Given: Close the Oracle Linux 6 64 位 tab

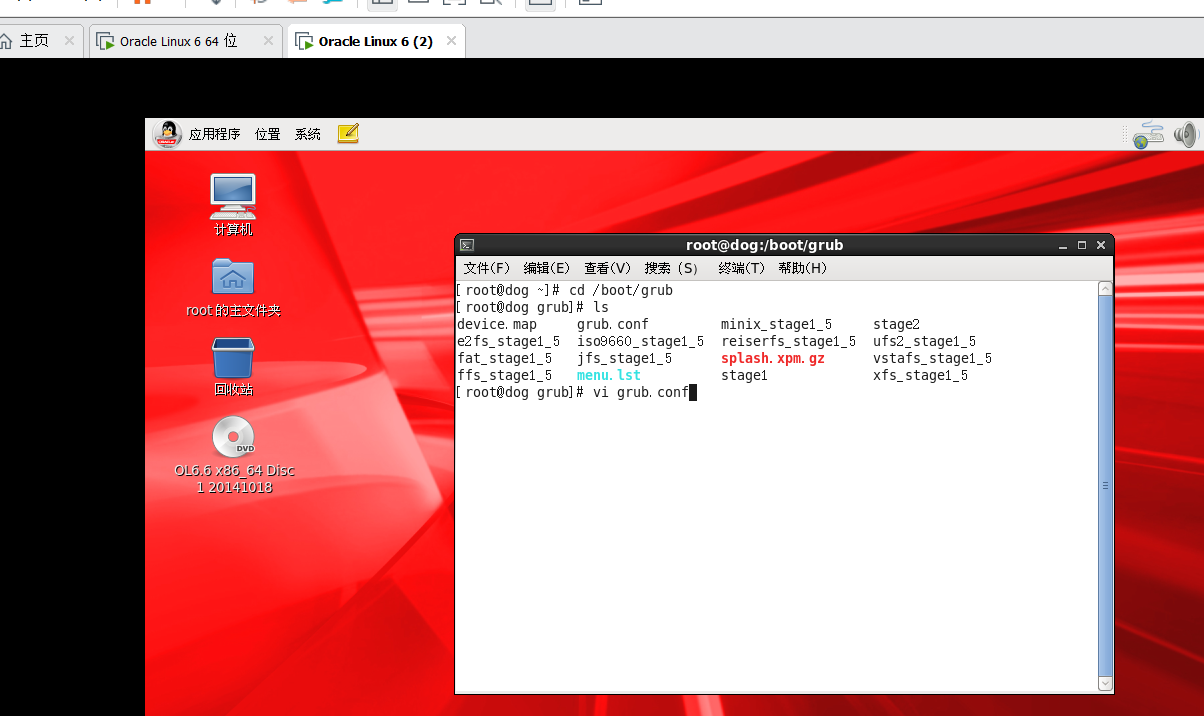Looking at the screenshot, I should point(268,41).
